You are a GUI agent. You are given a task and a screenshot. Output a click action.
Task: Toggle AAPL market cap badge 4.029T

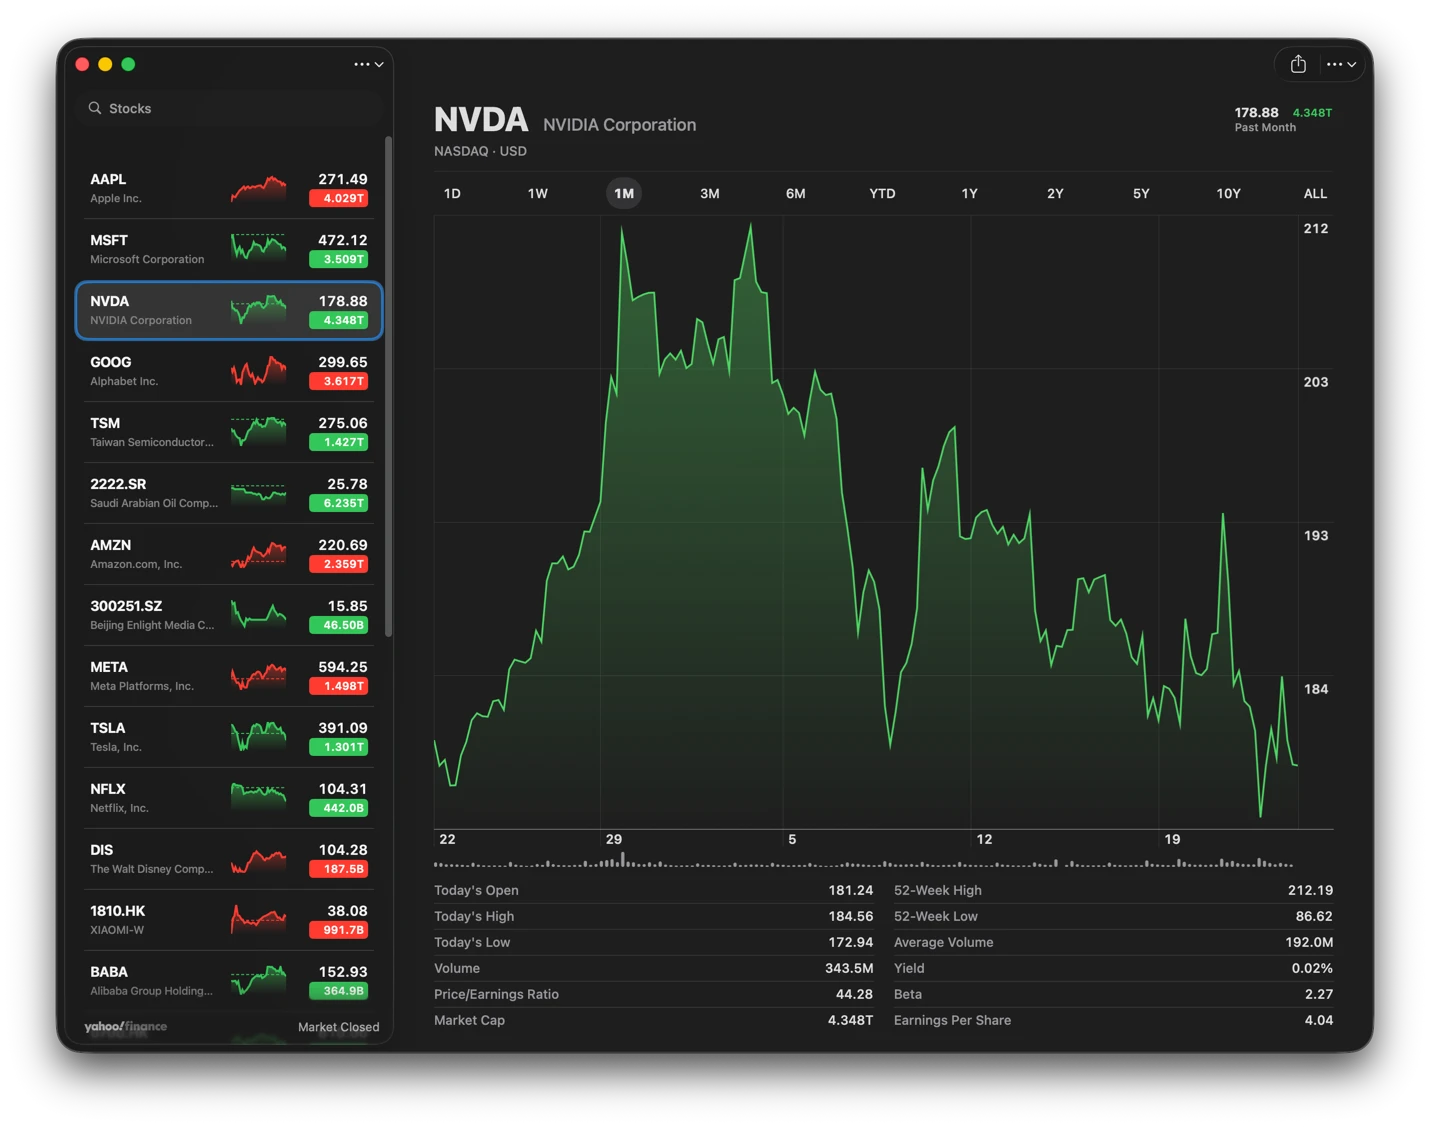click(339, 199)
